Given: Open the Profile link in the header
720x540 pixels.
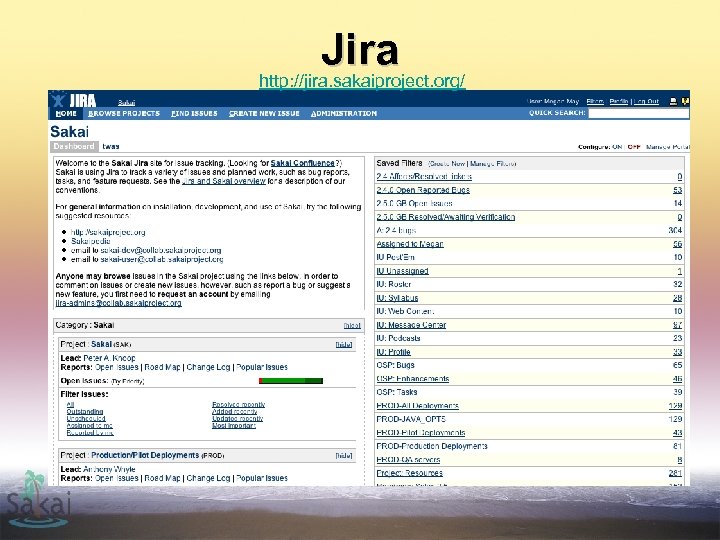Looking at the screenshot, I should pyautogui.click(x=619, y=101).
